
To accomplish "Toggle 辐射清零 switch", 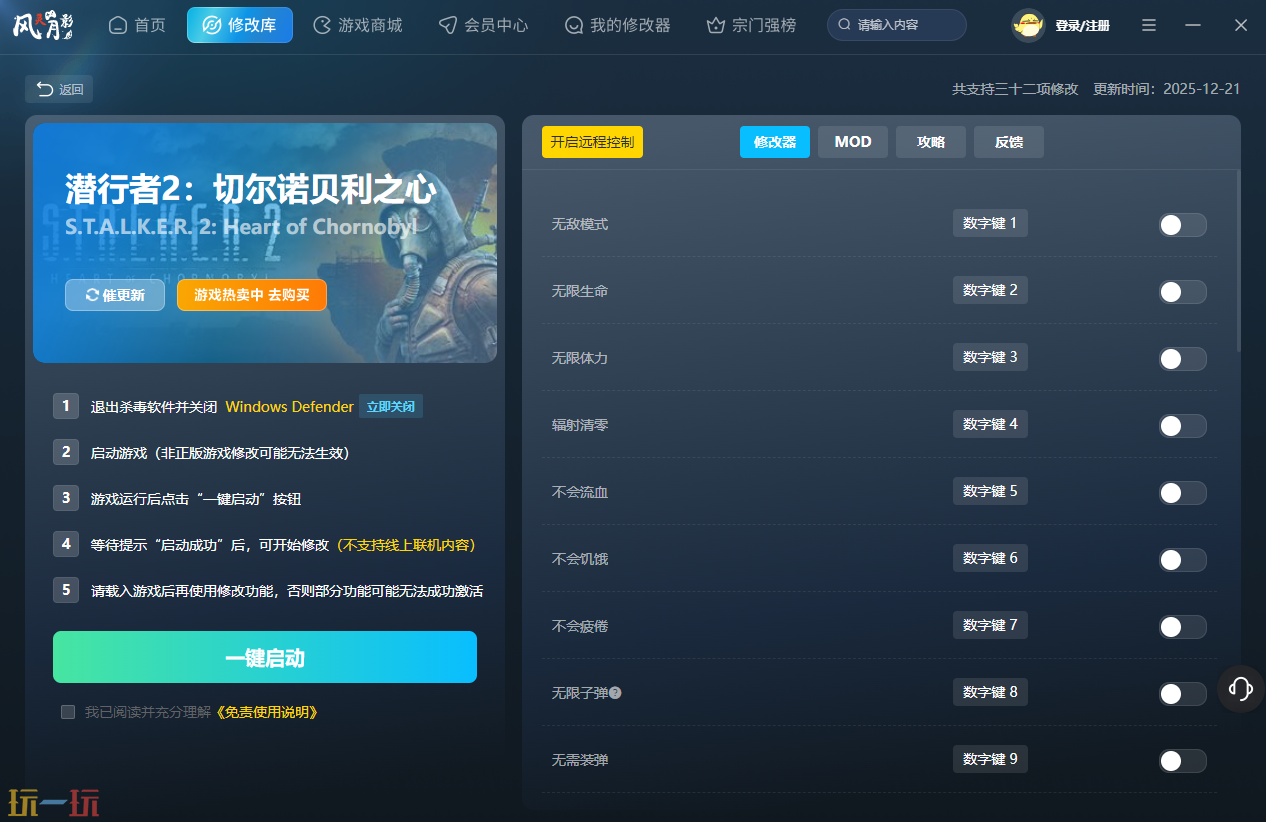I will click(1182, 426).
